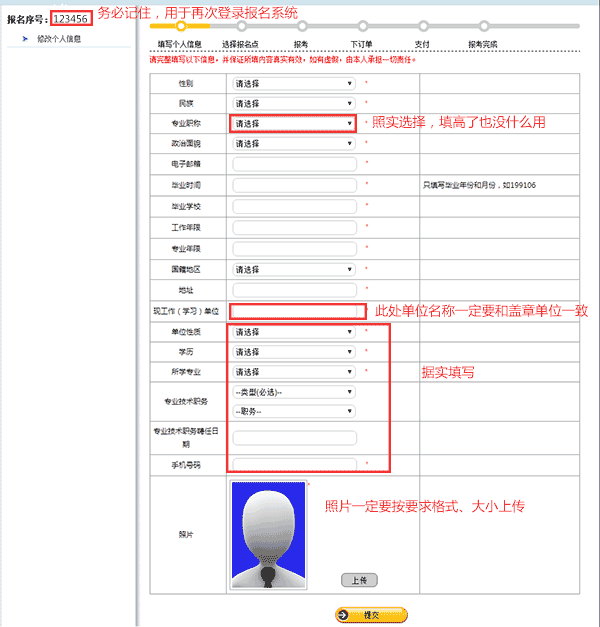Click the 修改个人信息 link in sidebar

[x=58, y=39]
